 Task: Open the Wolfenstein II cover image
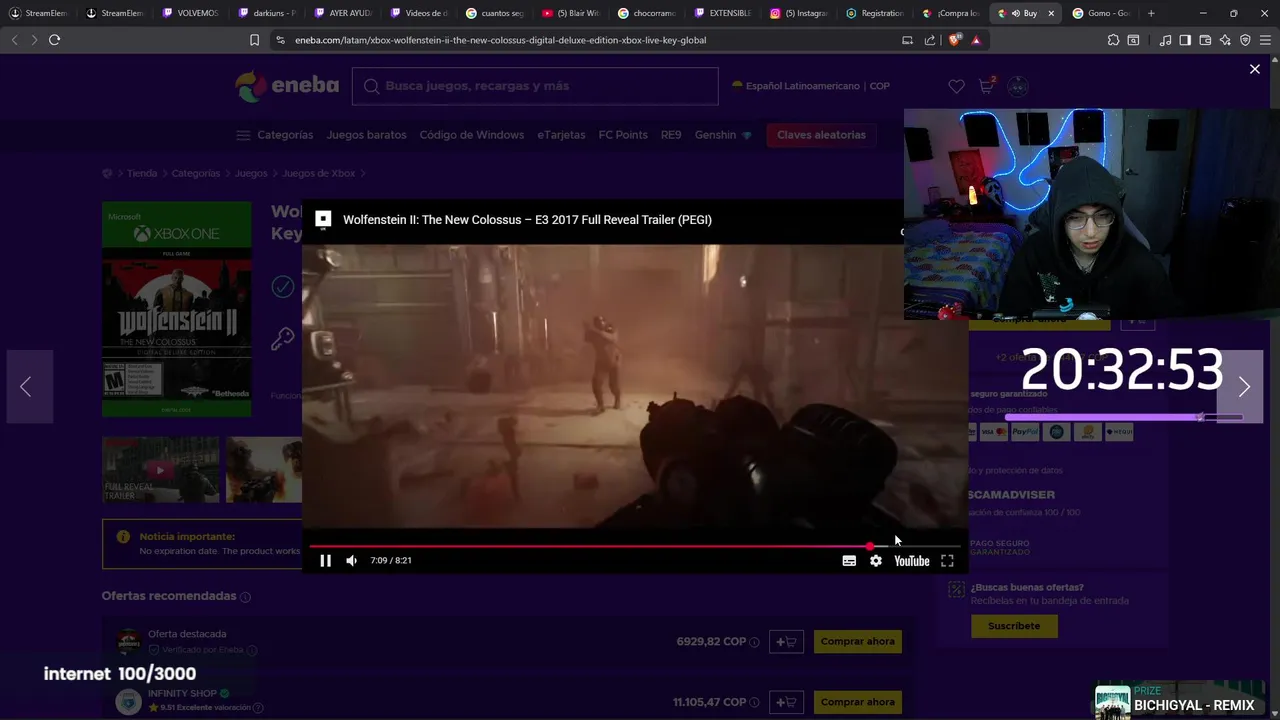(x=177, y=309)
